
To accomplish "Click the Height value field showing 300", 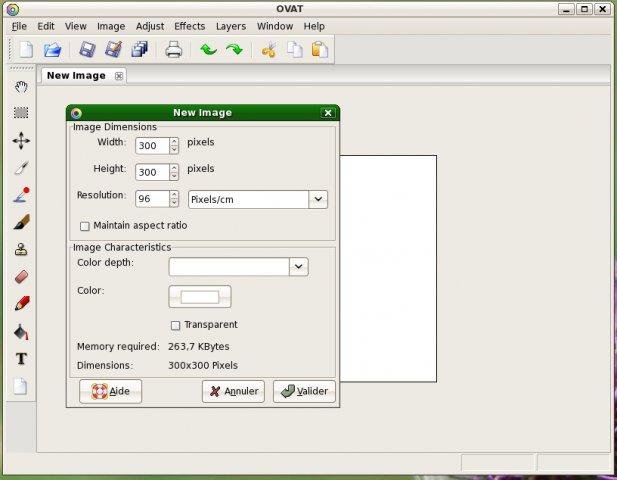I will pos(152,172).
